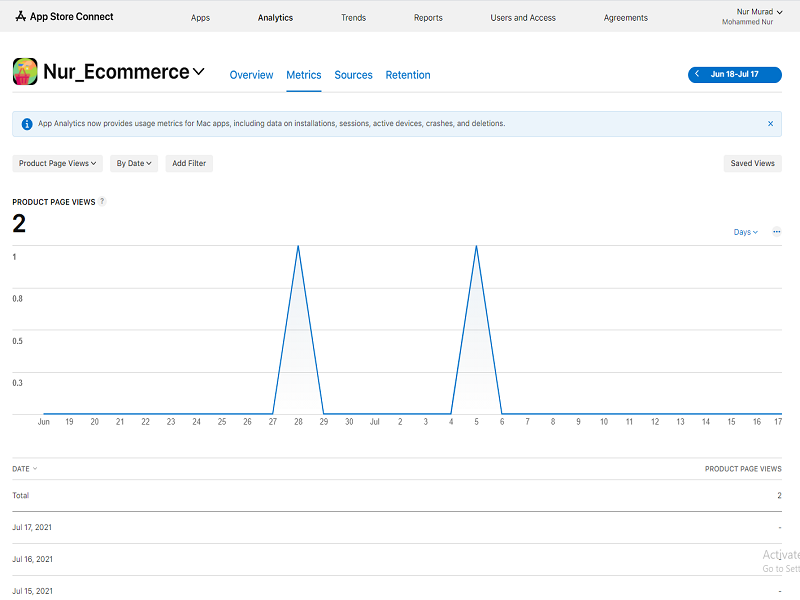Open the three-dot chart options menu
Viewport: 800px width, 600px height.
coord(776,232)
